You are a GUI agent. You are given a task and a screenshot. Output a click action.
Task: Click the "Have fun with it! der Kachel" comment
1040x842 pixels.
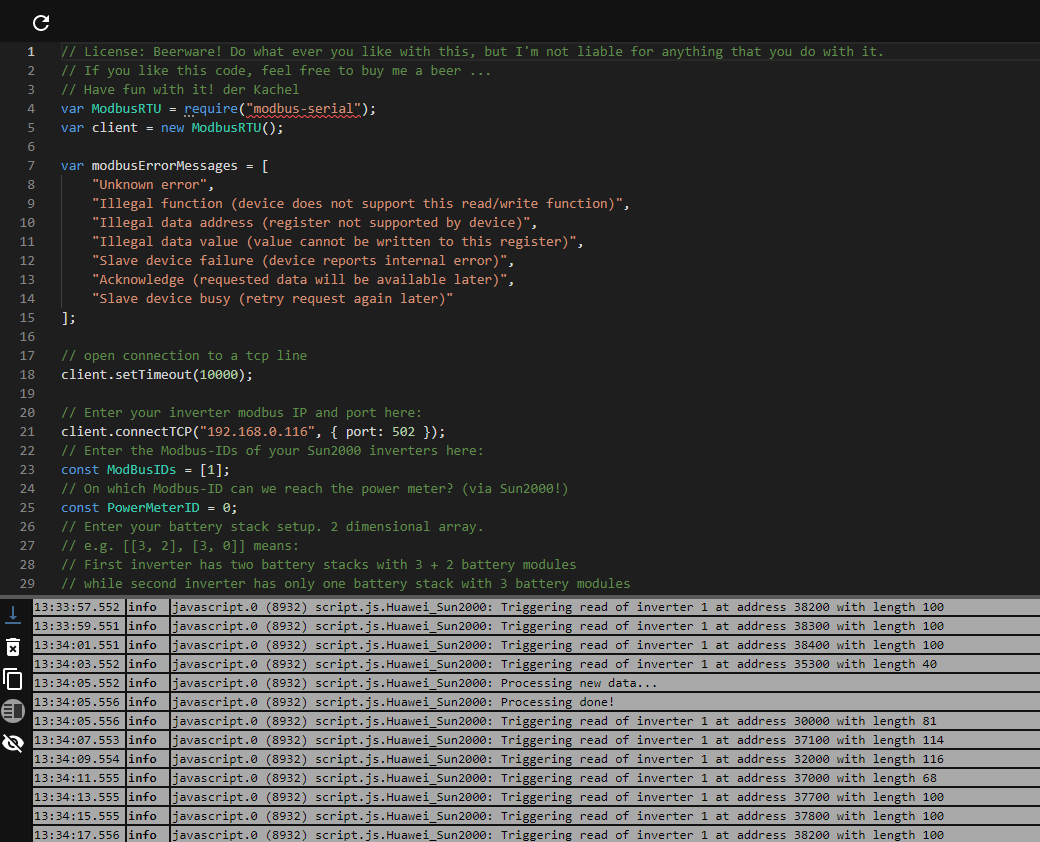point(180,90)
